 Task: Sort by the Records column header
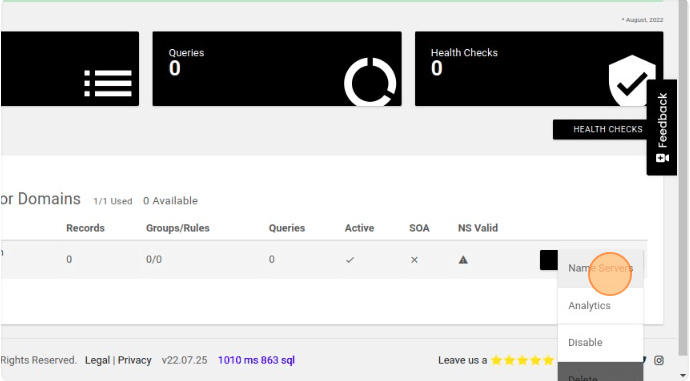[x=85, y=228]
